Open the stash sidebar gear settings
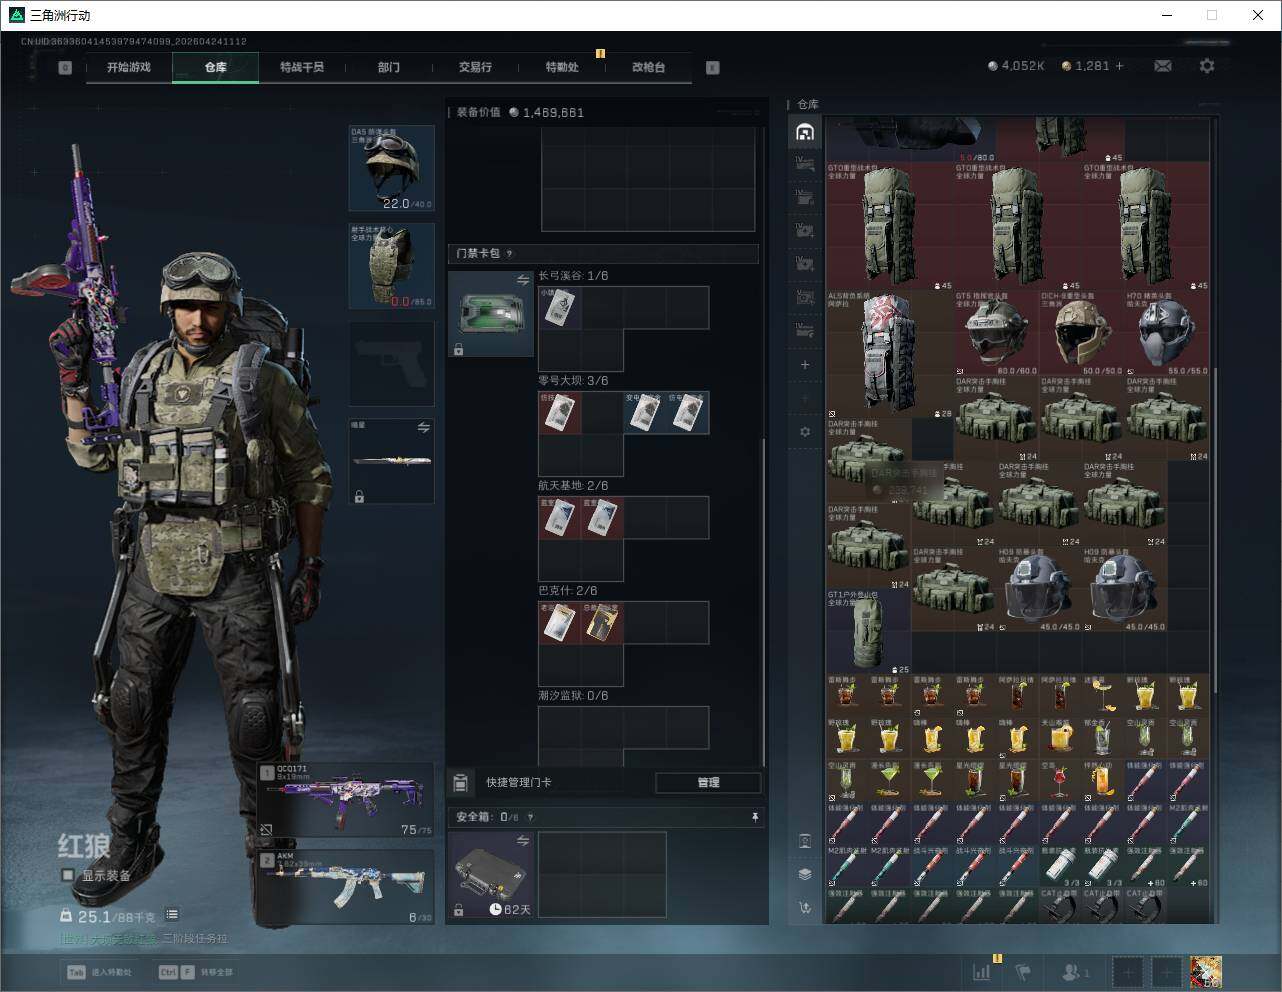Image resolution: width=1282 pixels, height=992 pixels. 805,432
